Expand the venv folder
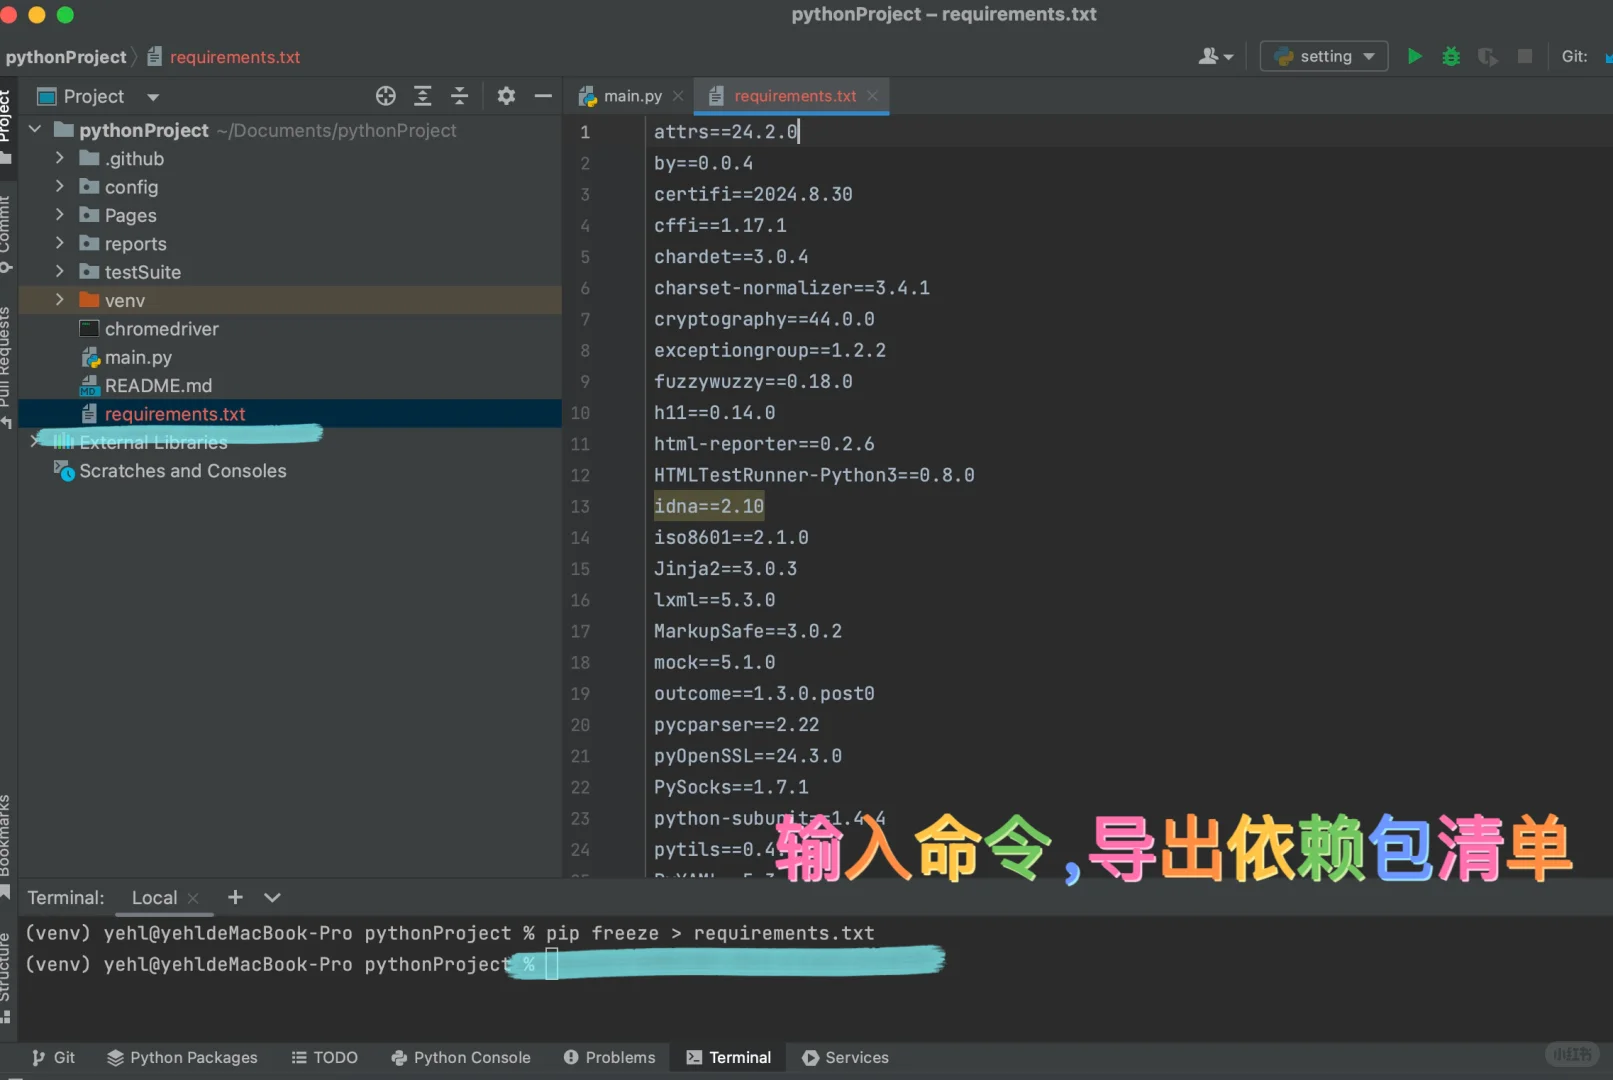This screenshot has height=1080, width=1613. pos(60,299)
